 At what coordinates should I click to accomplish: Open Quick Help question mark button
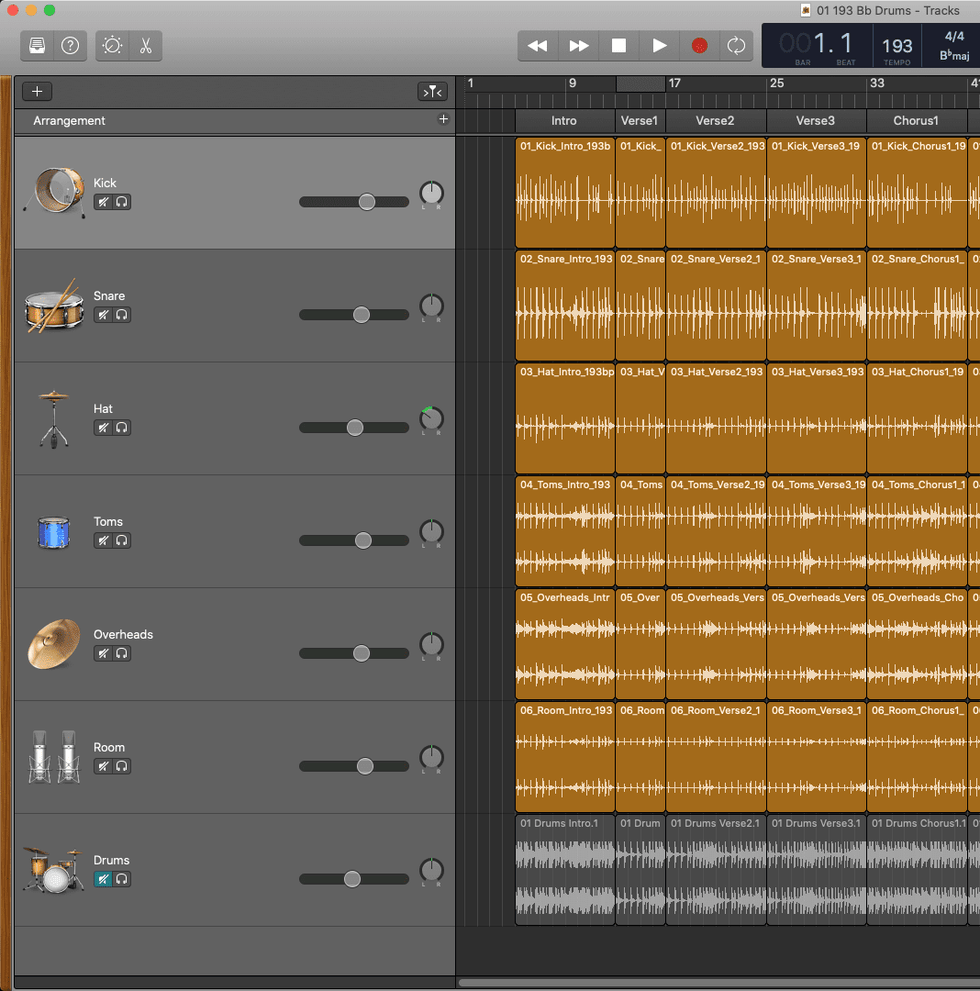[70, 46]
